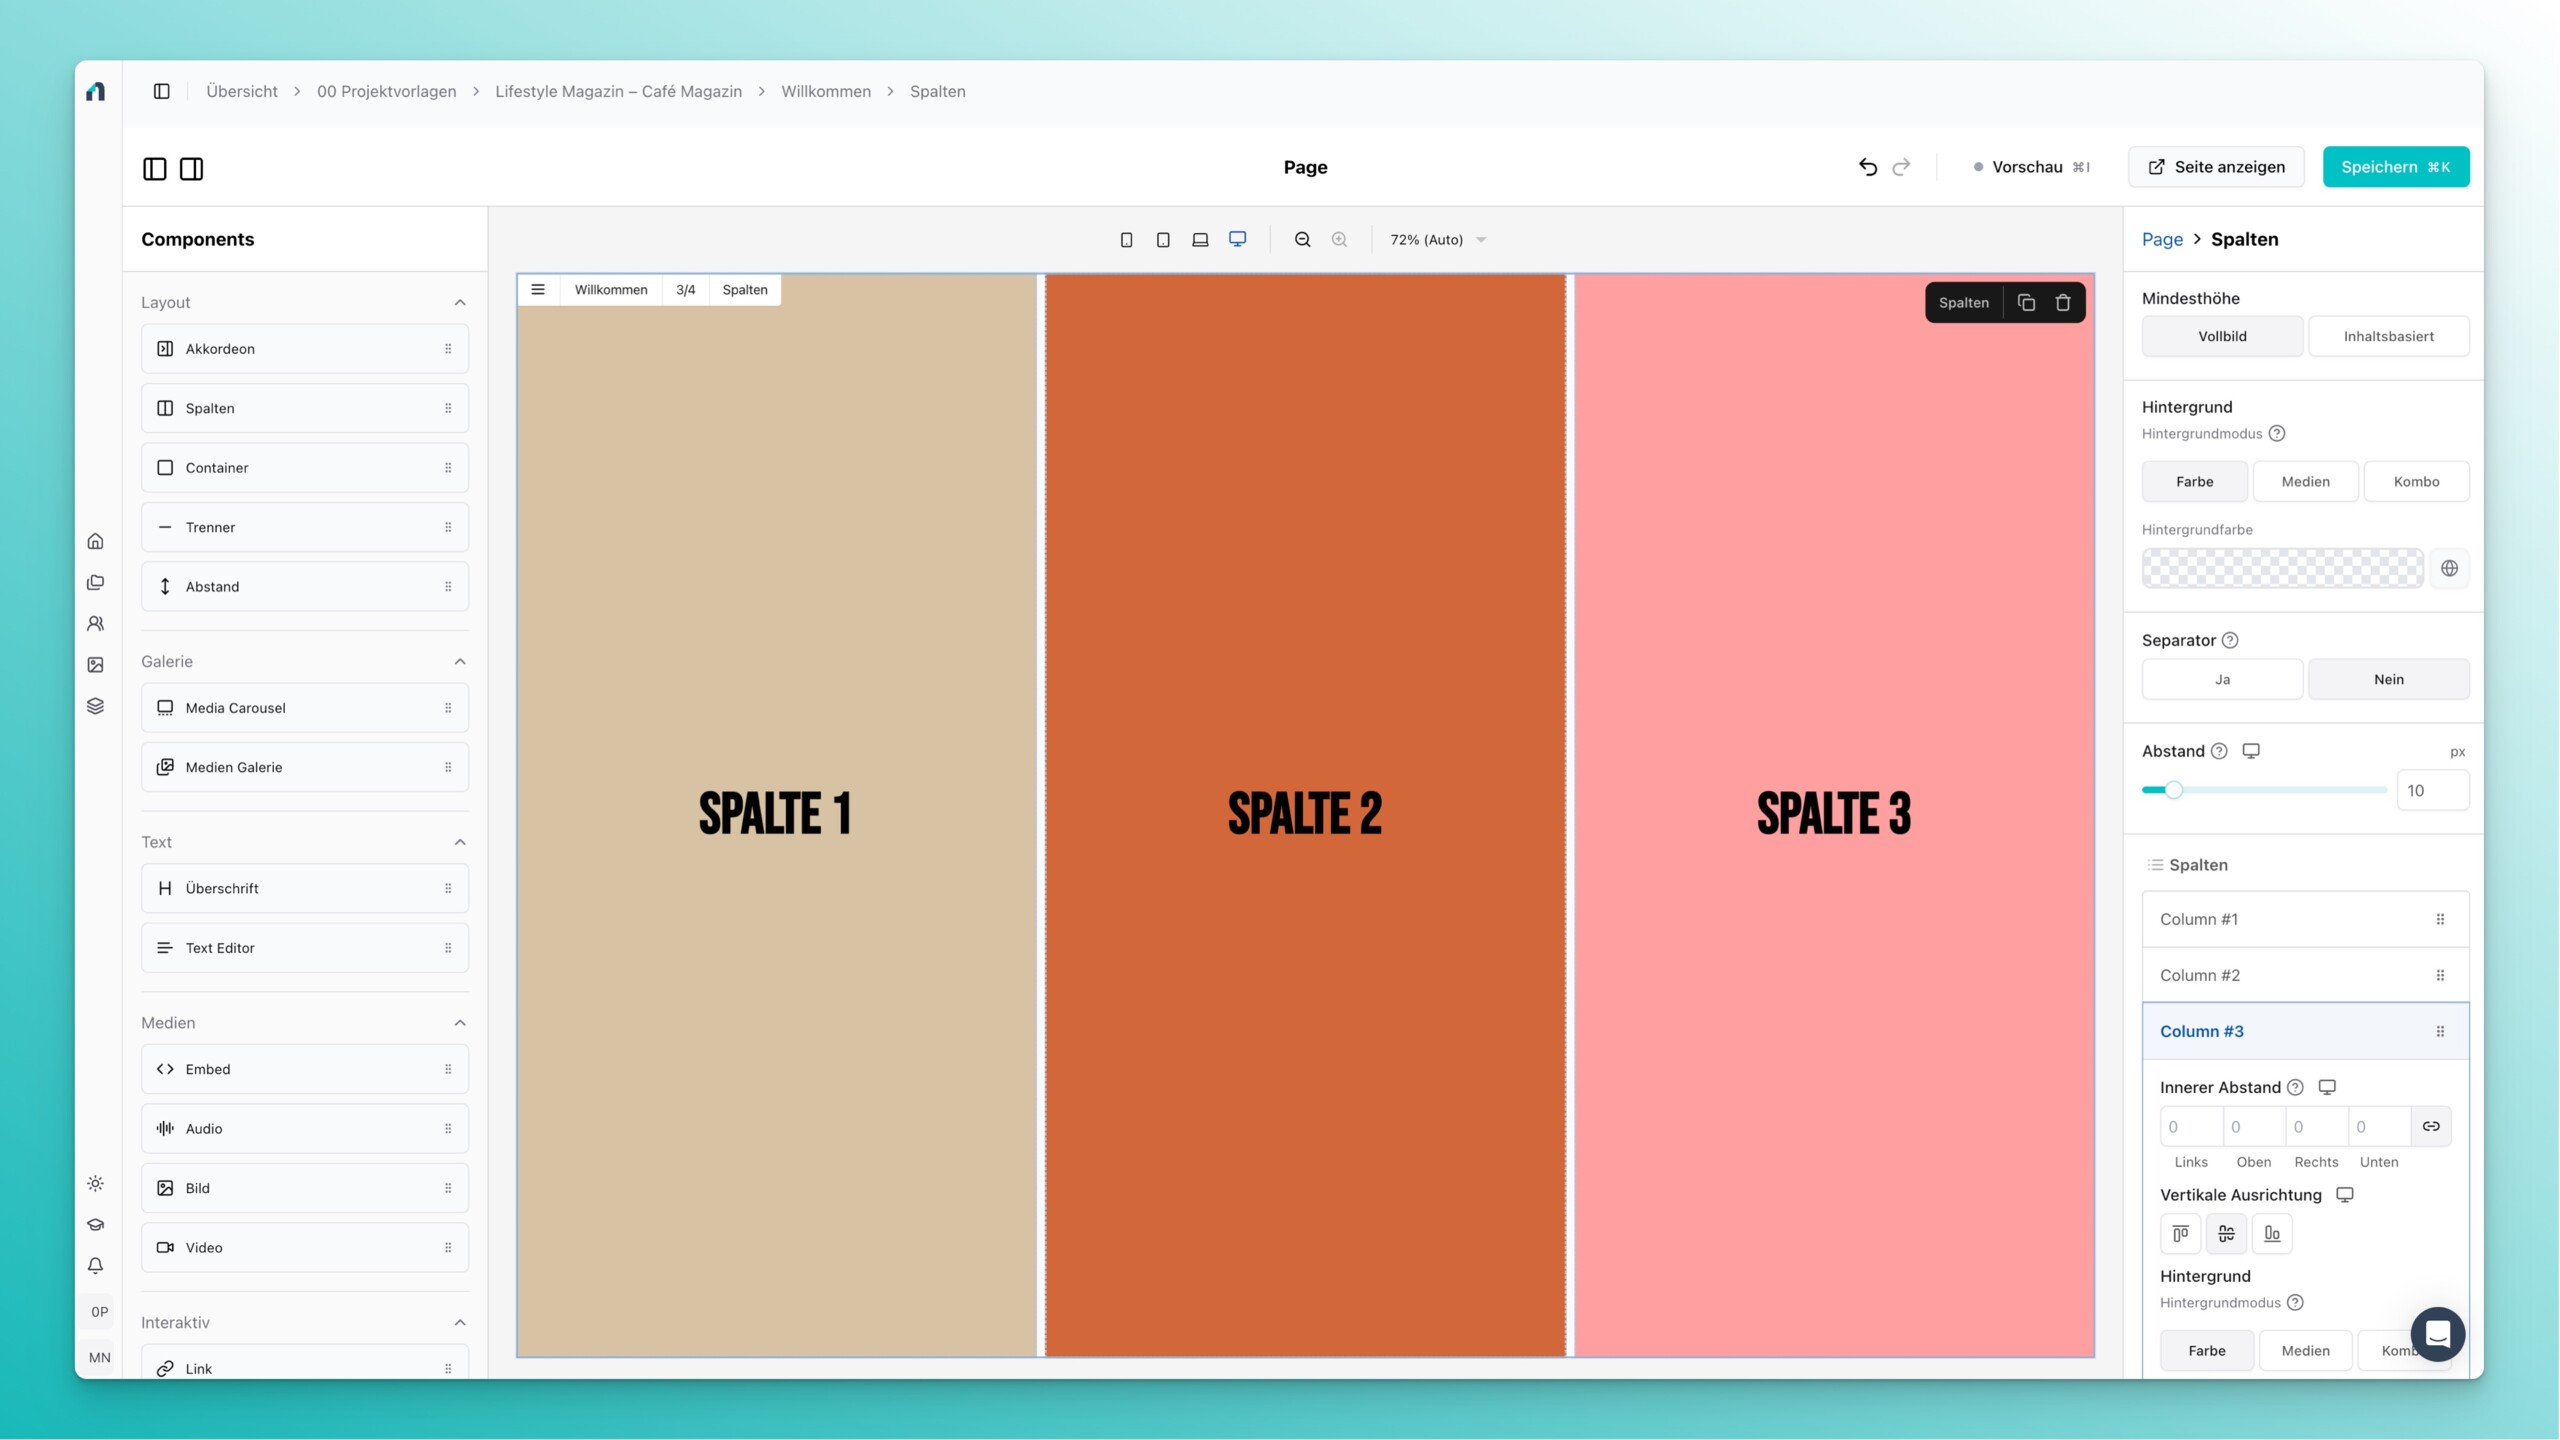Set Mindesthöhe to Inhaltsbasiert
Image resolution: width=2560 pixels, height=1440 pixels.
click(2388, 337)
